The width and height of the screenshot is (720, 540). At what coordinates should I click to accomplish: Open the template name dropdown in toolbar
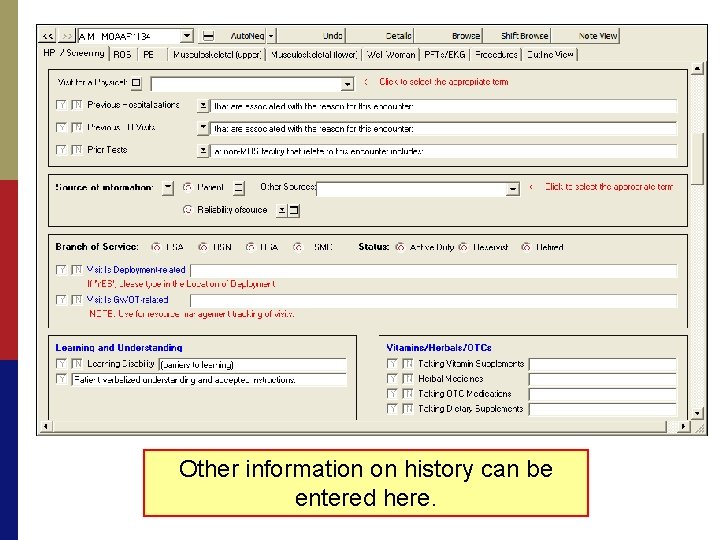click(186, 36)
